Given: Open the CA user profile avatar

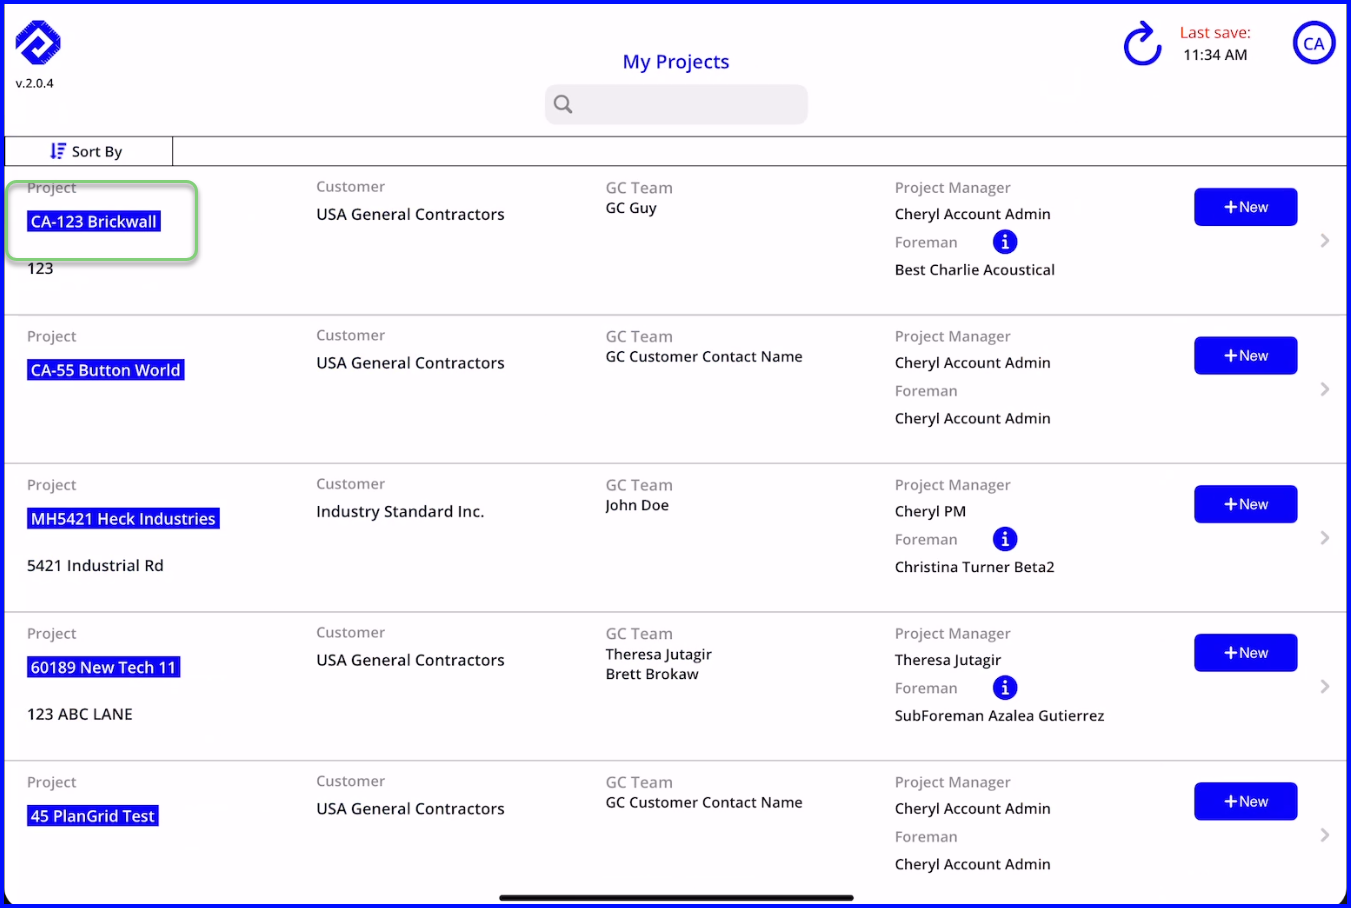Looking at the screenshot, I should [x=1314, y=44].
